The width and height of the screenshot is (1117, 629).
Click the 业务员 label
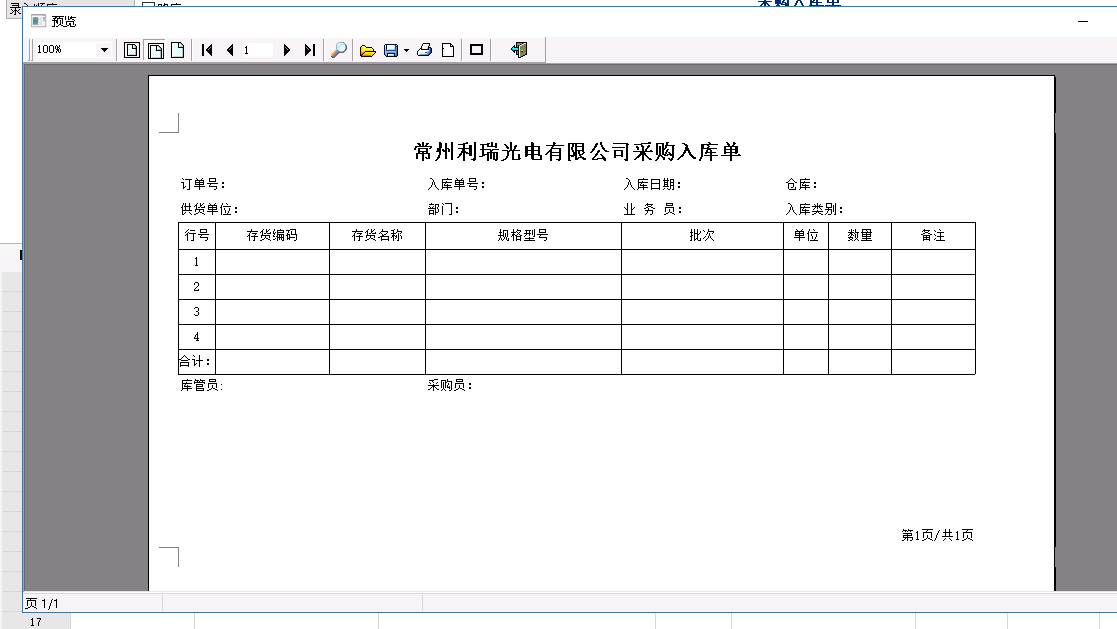pyautogui.click(x=653, y=209)
